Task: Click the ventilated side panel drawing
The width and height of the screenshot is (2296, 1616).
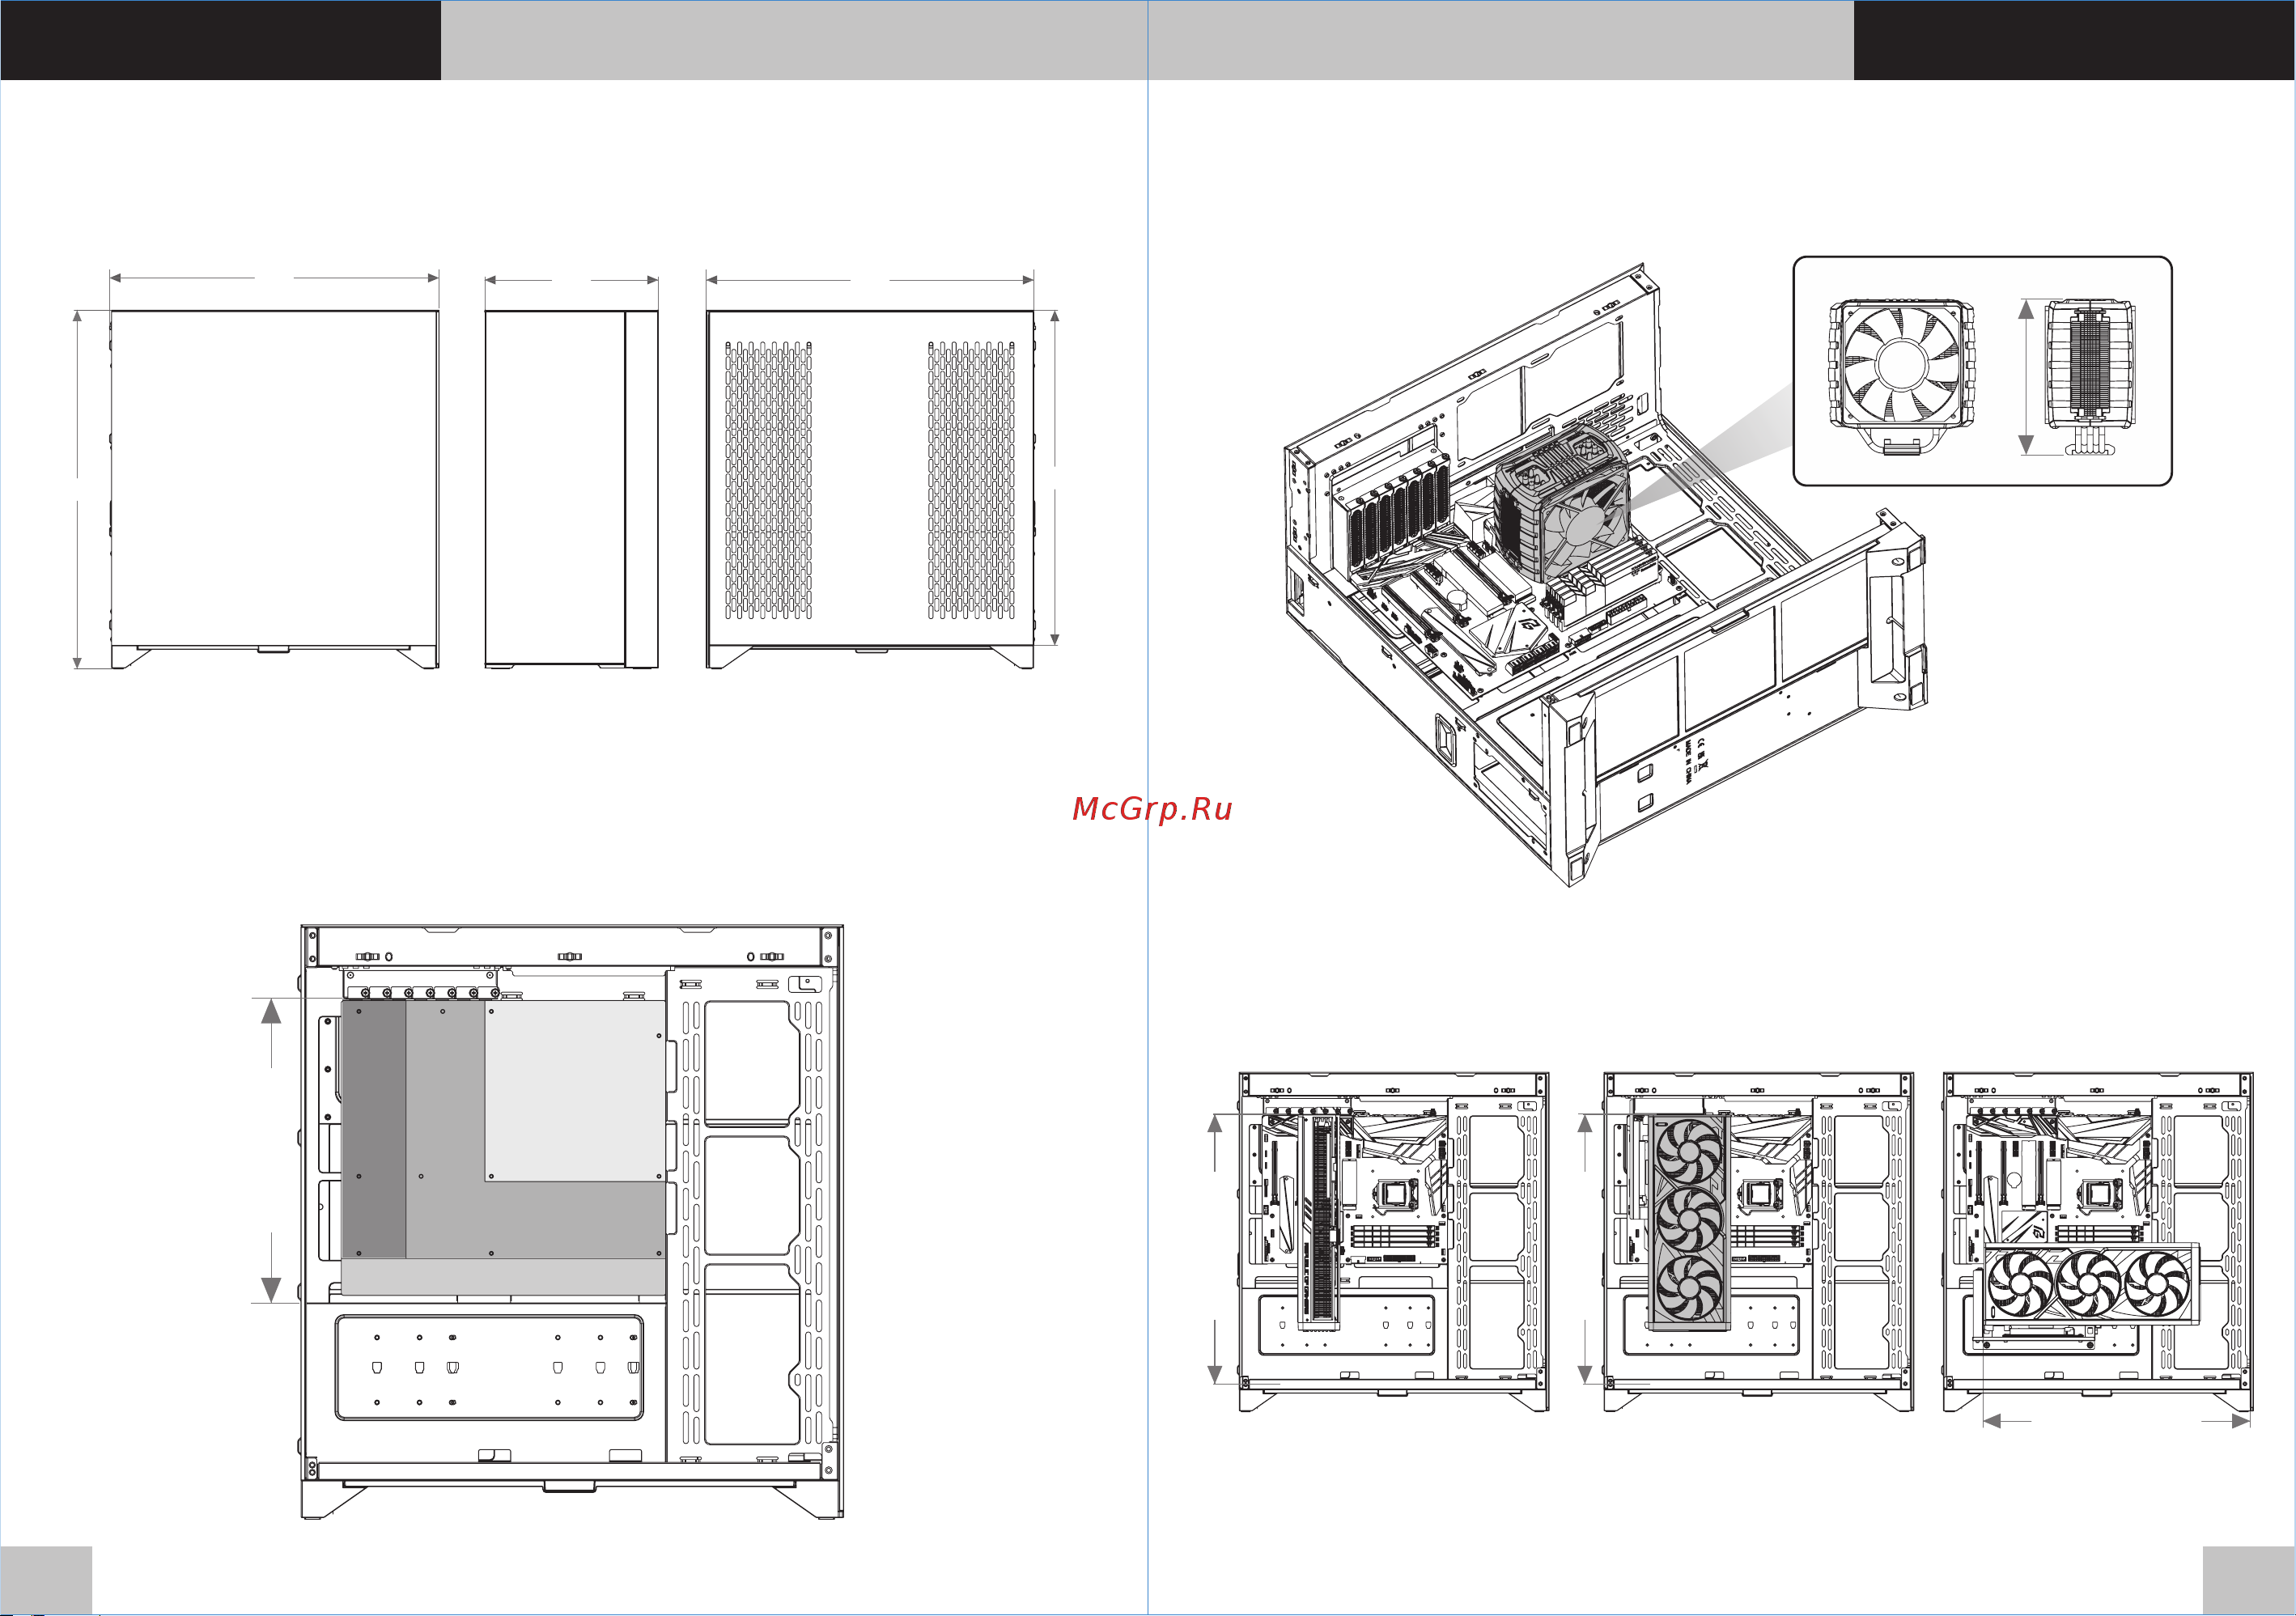Action: [870, 489]
